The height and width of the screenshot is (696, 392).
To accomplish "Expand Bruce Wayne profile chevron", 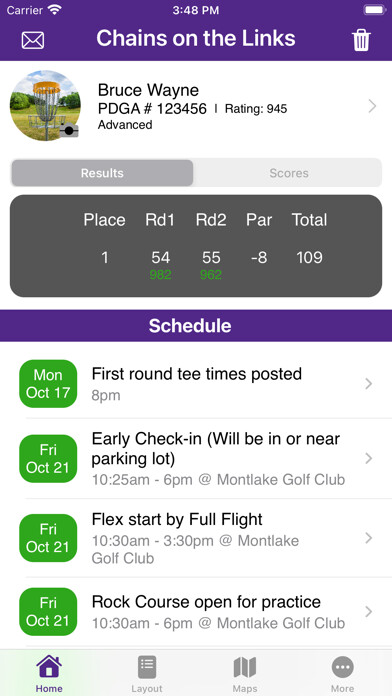I will tap(372, 106).
